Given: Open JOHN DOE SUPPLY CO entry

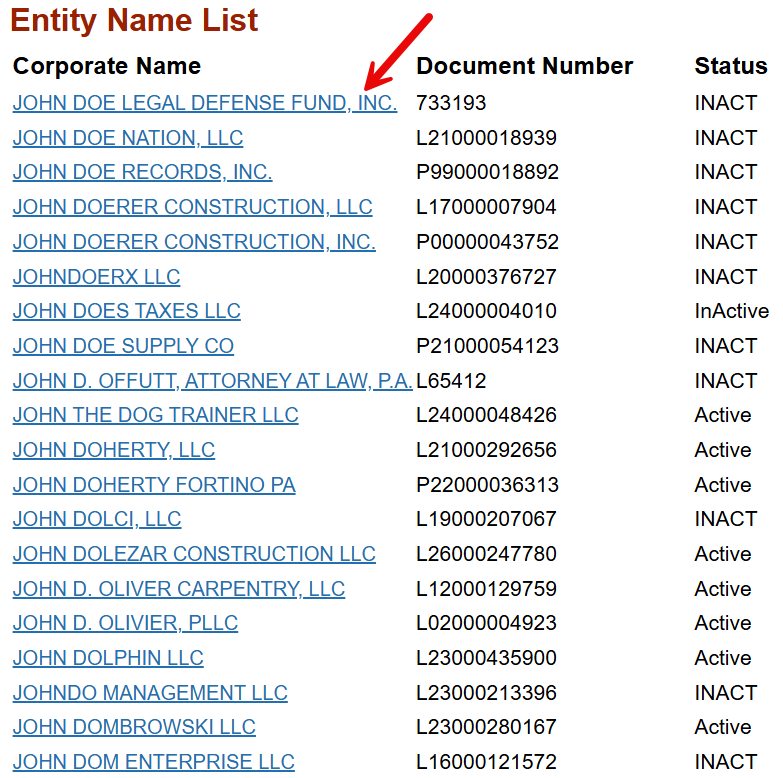Looking at the screenshot, I should pos(123,346).
